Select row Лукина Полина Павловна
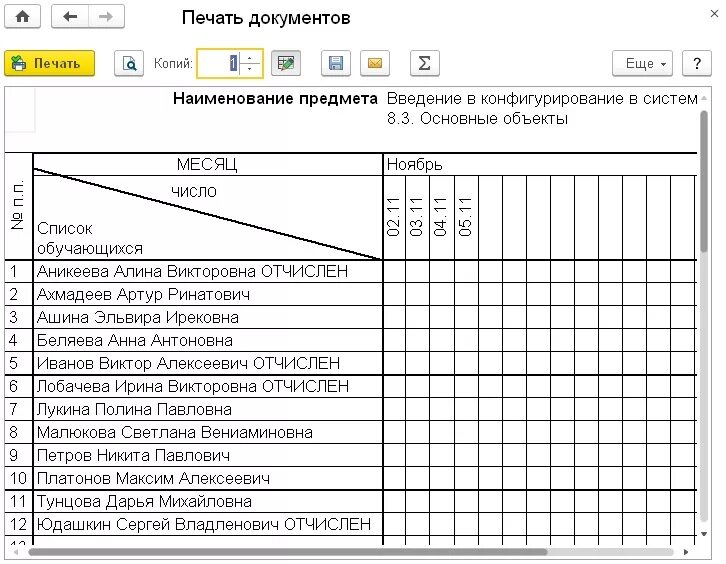The image size is (726, 564). coord(208,409)
